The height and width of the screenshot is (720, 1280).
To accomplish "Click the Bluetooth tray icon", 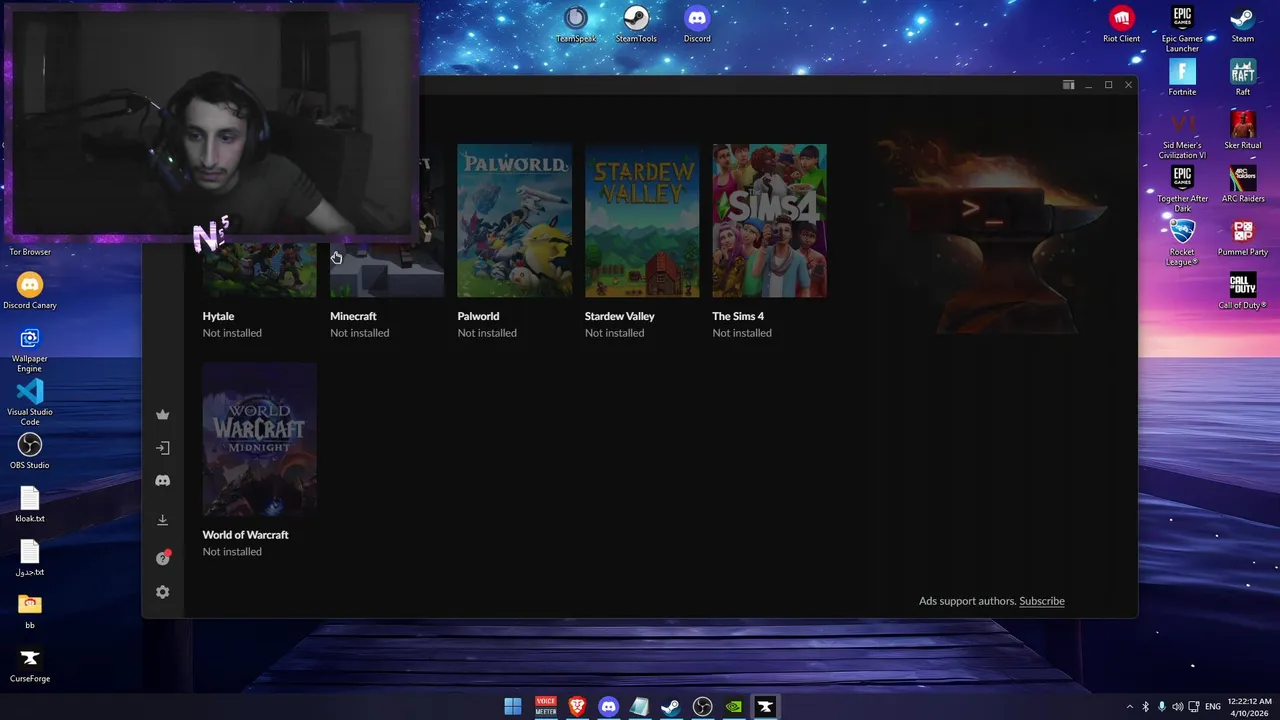I will pos(1146,707).
